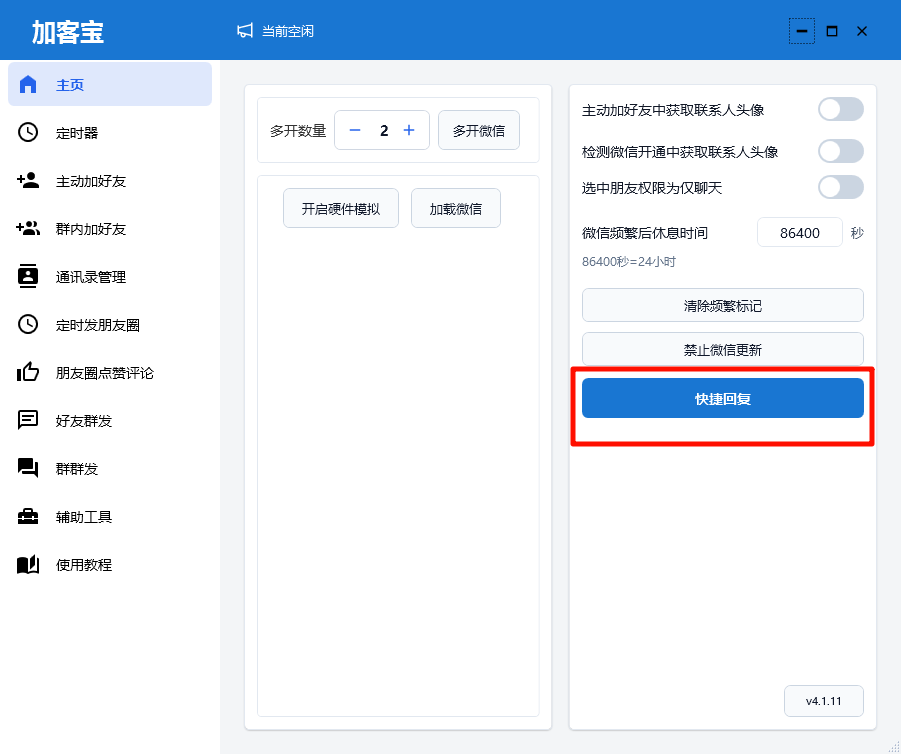Click the clock icon beside 定时器
The width and height of the screenshot is (901, 754).
coord(28,132)
